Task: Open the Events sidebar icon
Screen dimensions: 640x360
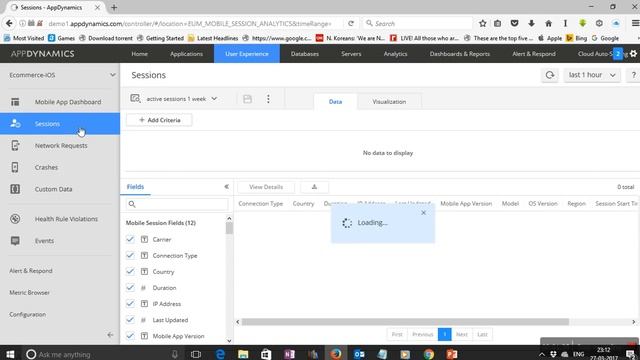Action: (x=15, y=241)
